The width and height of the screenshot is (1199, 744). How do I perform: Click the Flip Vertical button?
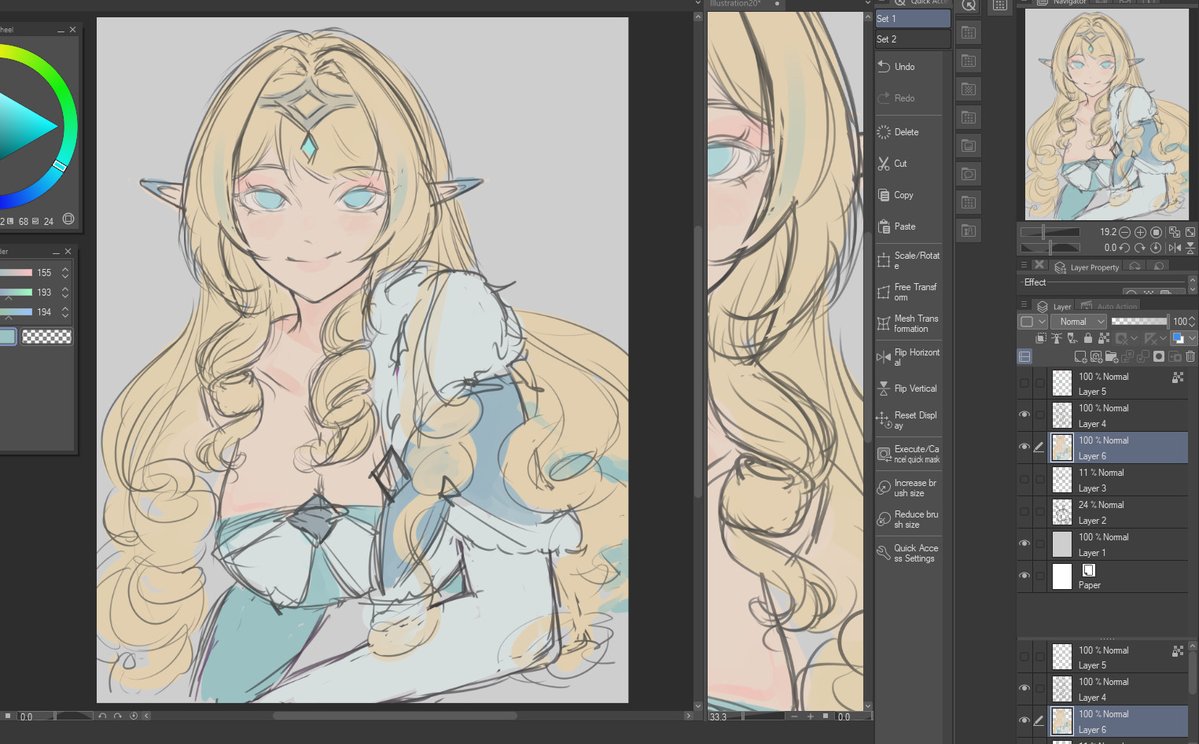[x=908, y=388]
